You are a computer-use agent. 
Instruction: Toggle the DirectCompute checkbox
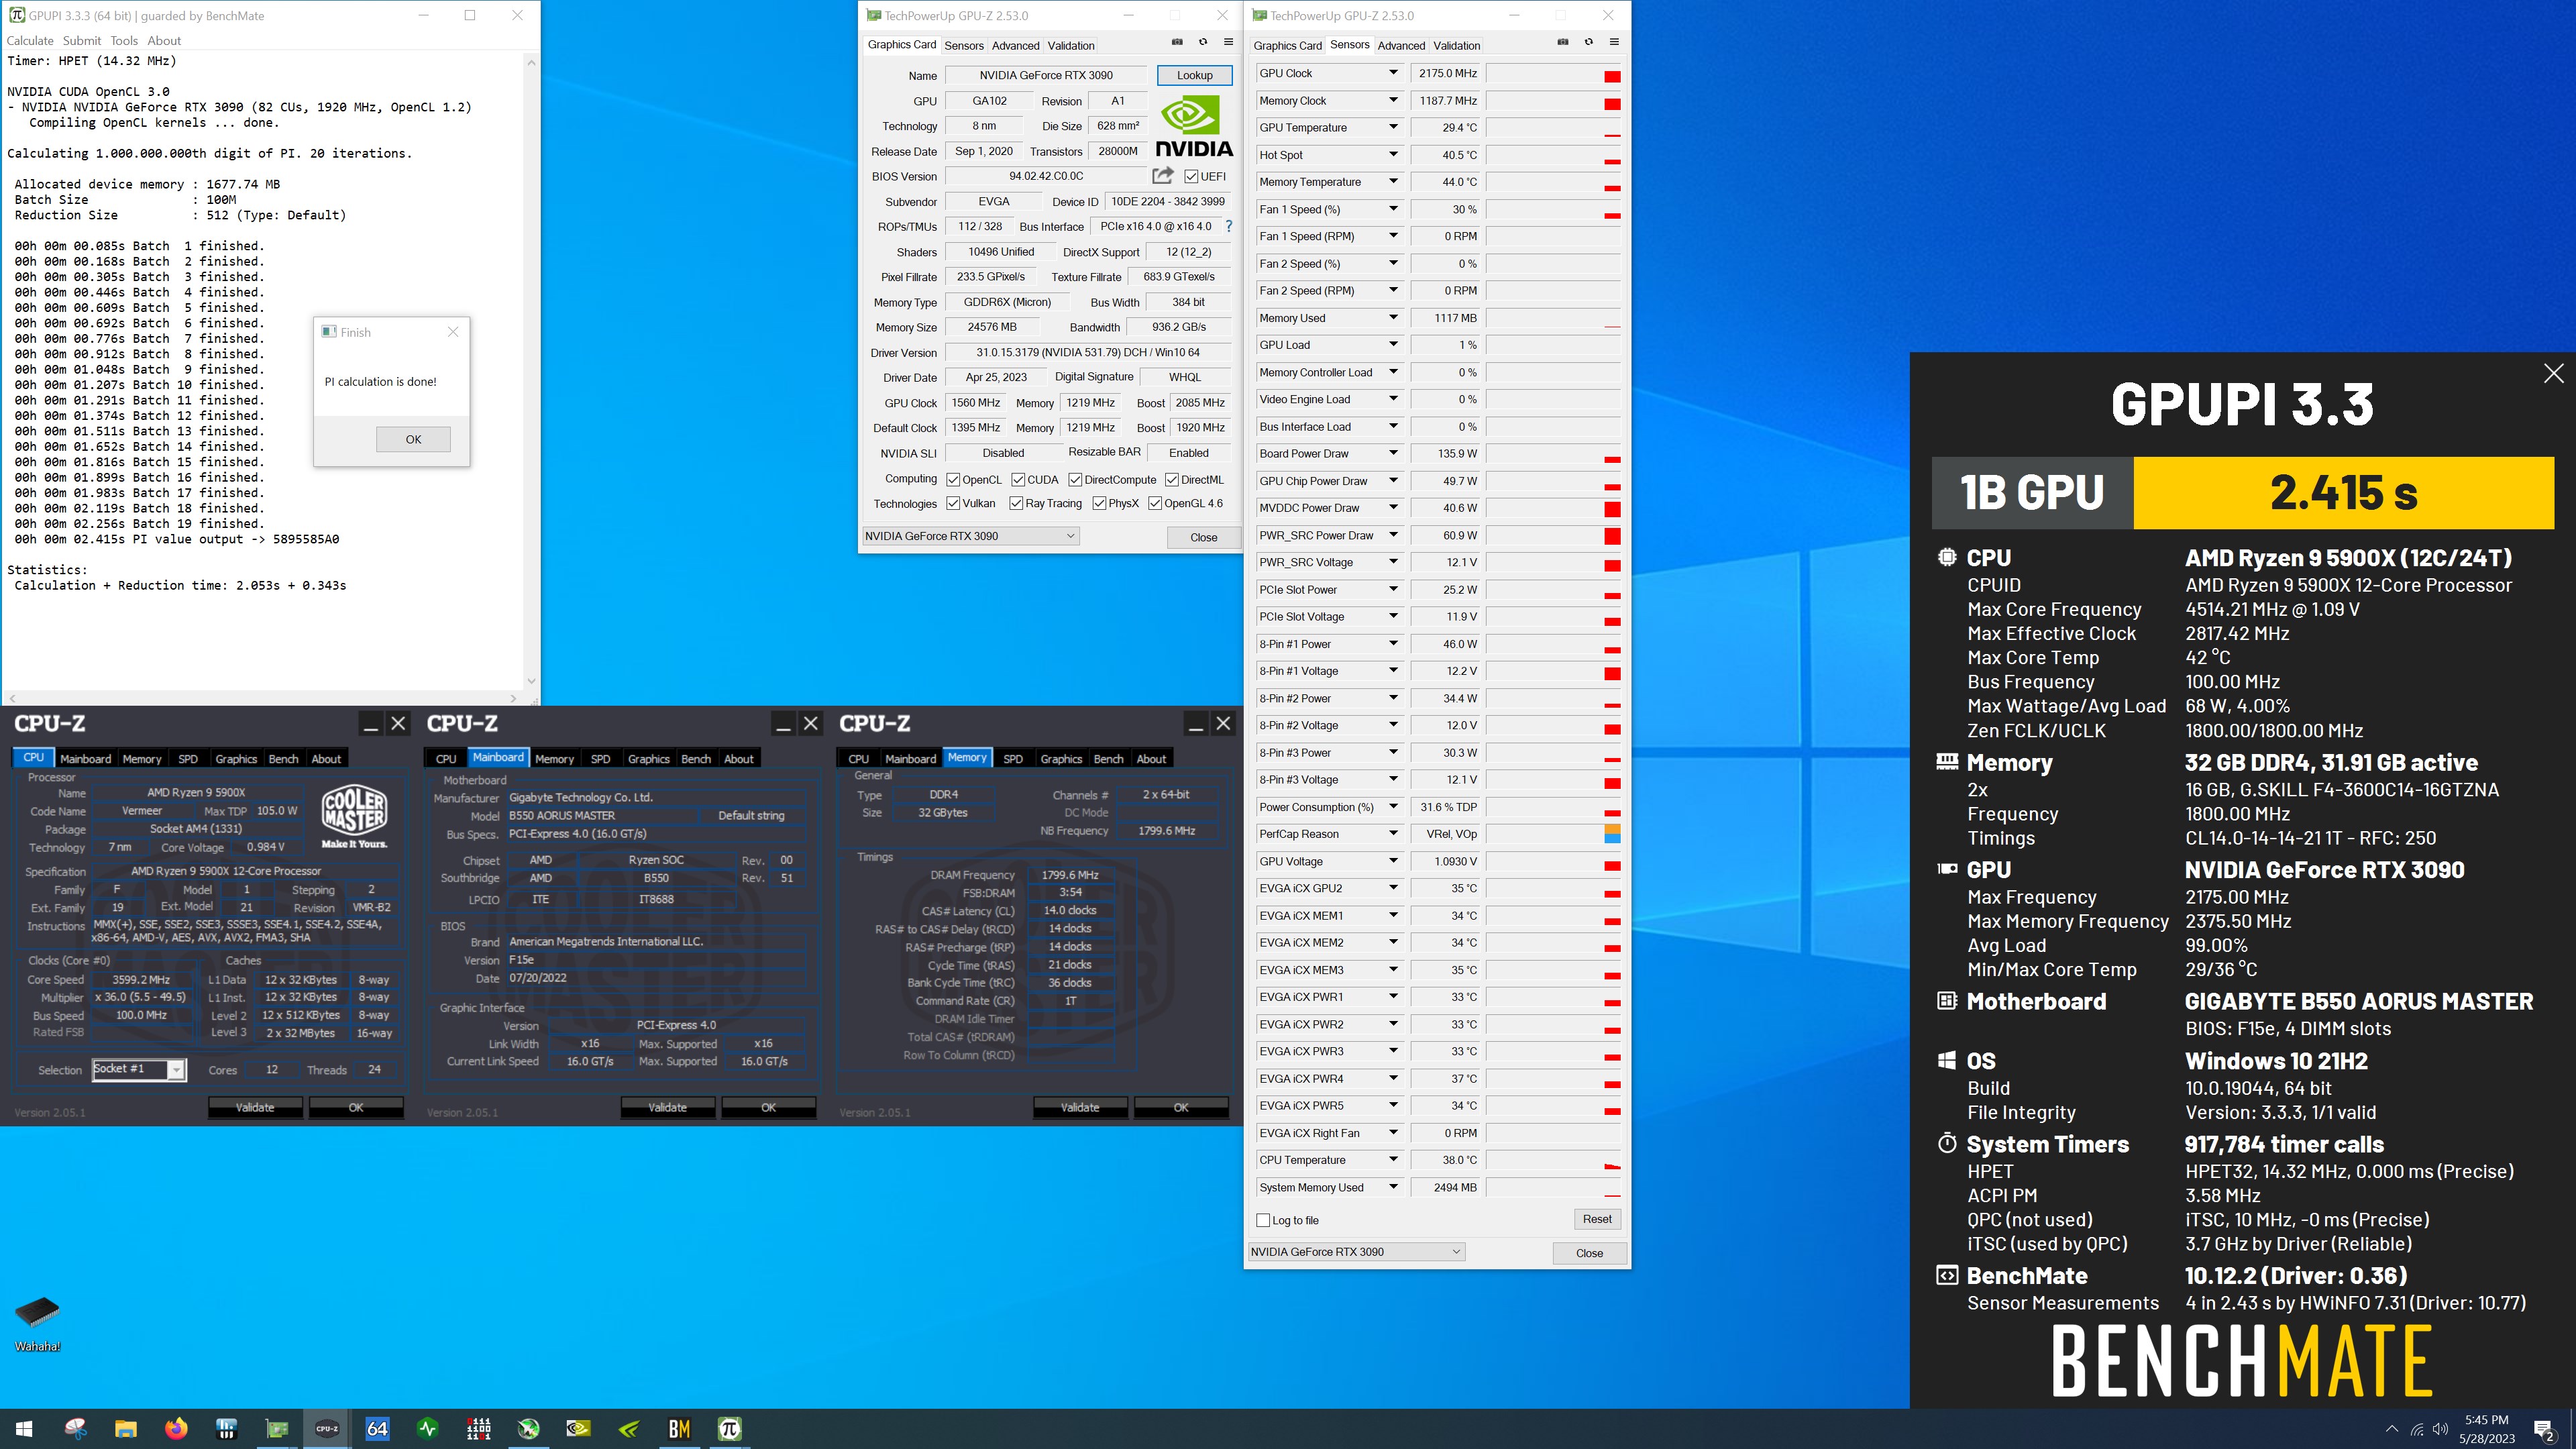1075,479
